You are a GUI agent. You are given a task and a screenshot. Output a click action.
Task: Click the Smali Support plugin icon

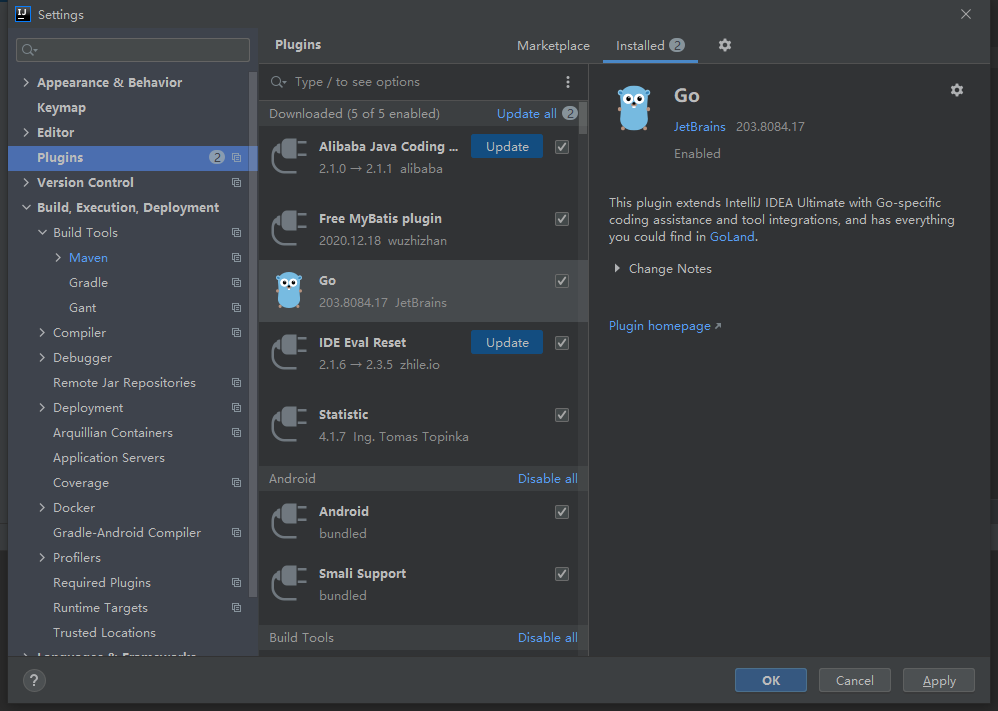coord(289,583)
